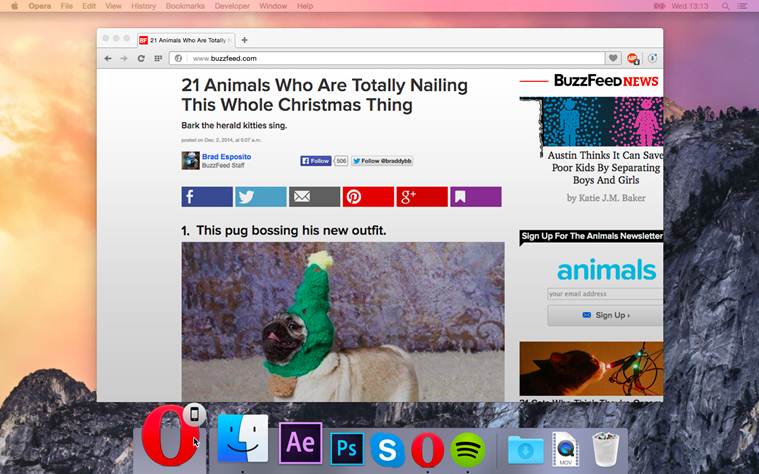Open the Opera menu
The height and width of the screenshot is (474, 759).
pos(40,6)
